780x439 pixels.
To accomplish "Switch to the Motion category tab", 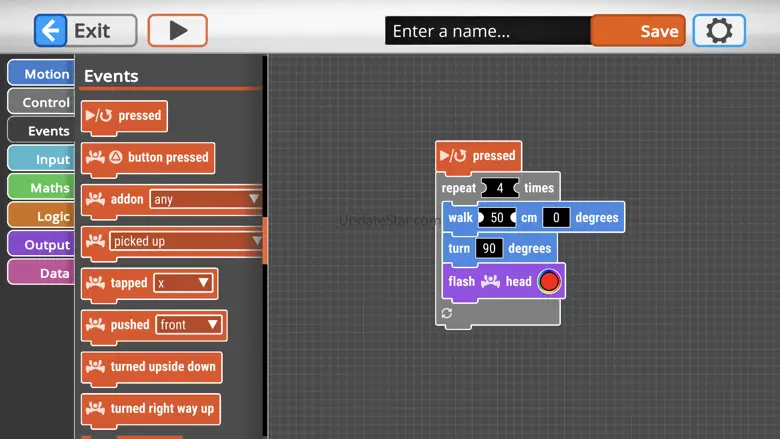I will pos(41,74).
